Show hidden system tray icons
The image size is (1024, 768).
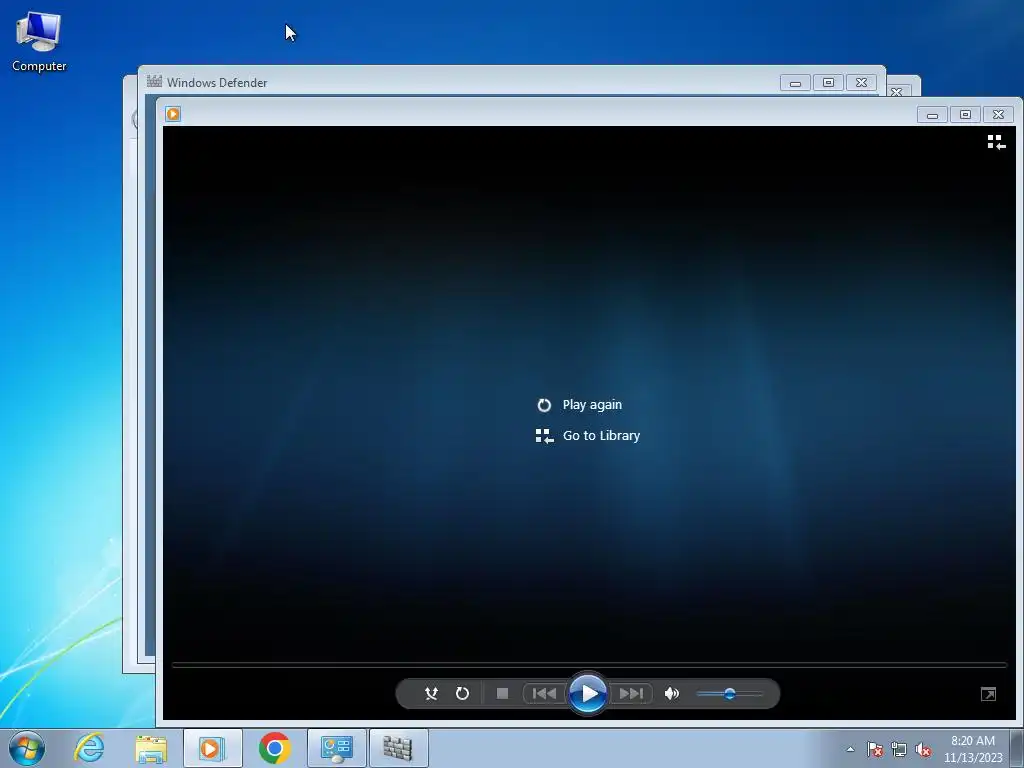850,749
